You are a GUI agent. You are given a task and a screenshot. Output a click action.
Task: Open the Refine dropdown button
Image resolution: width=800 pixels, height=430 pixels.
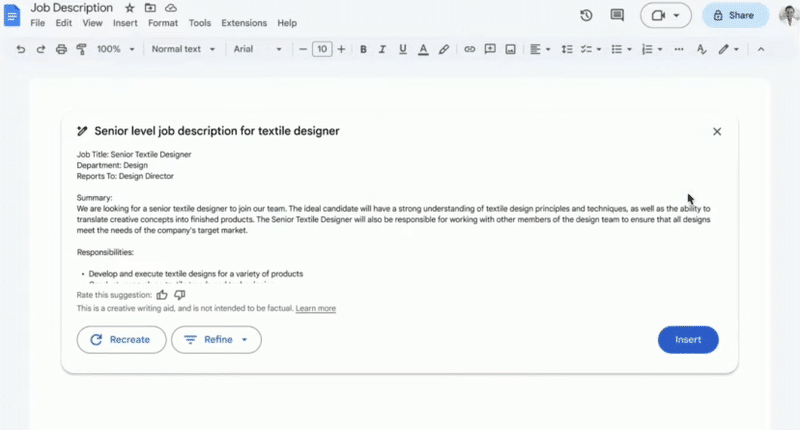[x=216, y=340]
